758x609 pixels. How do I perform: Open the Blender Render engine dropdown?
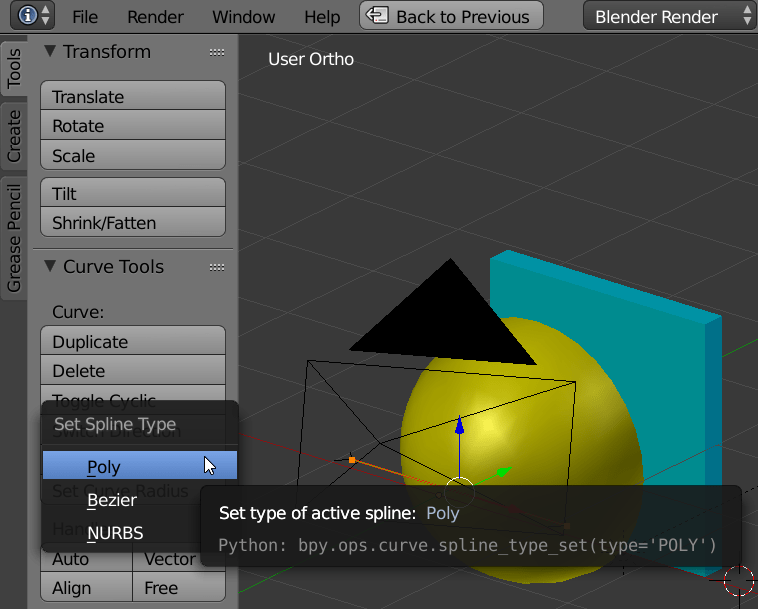[x=670, y=16]
